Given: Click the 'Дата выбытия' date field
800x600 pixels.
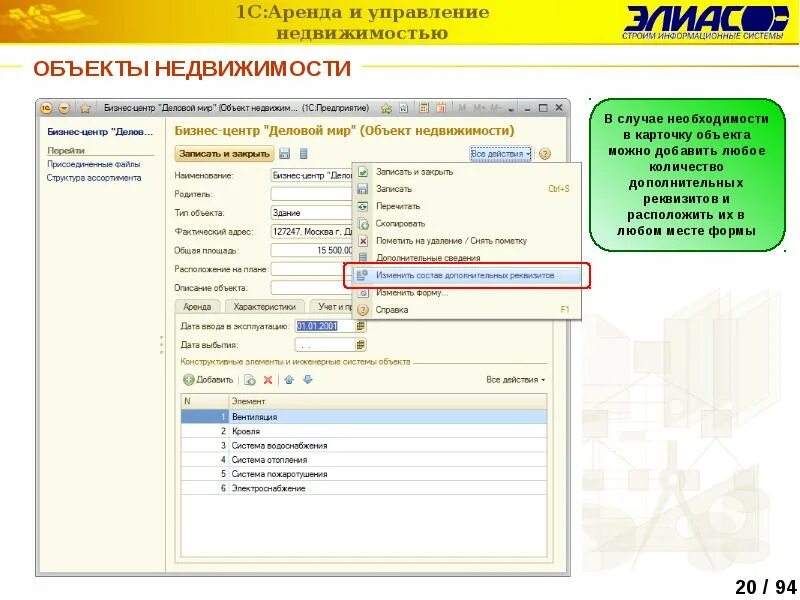Looking at the screenshot, I should [324, 345].
